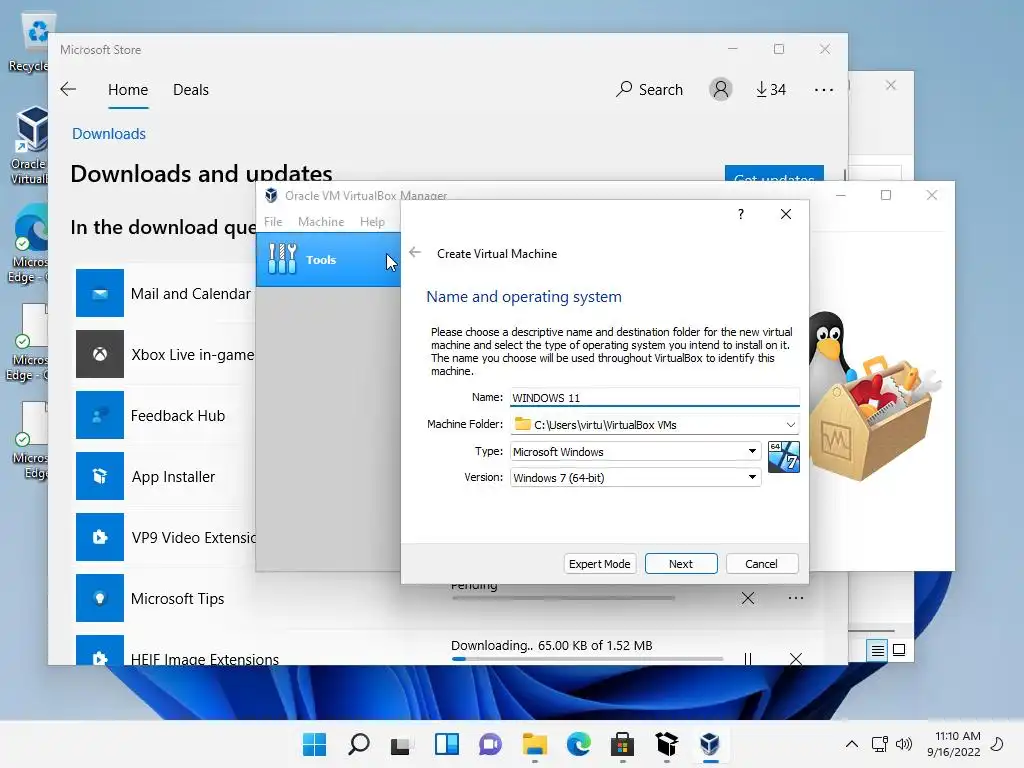Click the Get updates button in Store
This screenshot has height=768, width=1024.
[775, 173]
